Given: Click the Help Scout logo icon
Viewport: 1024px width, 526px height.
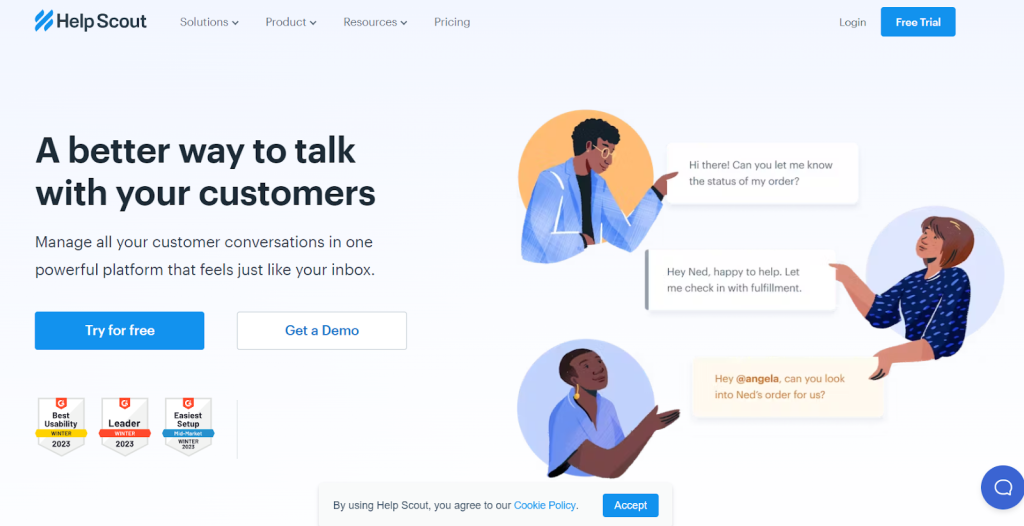Looking at the screenshot, I should point(44,21).
